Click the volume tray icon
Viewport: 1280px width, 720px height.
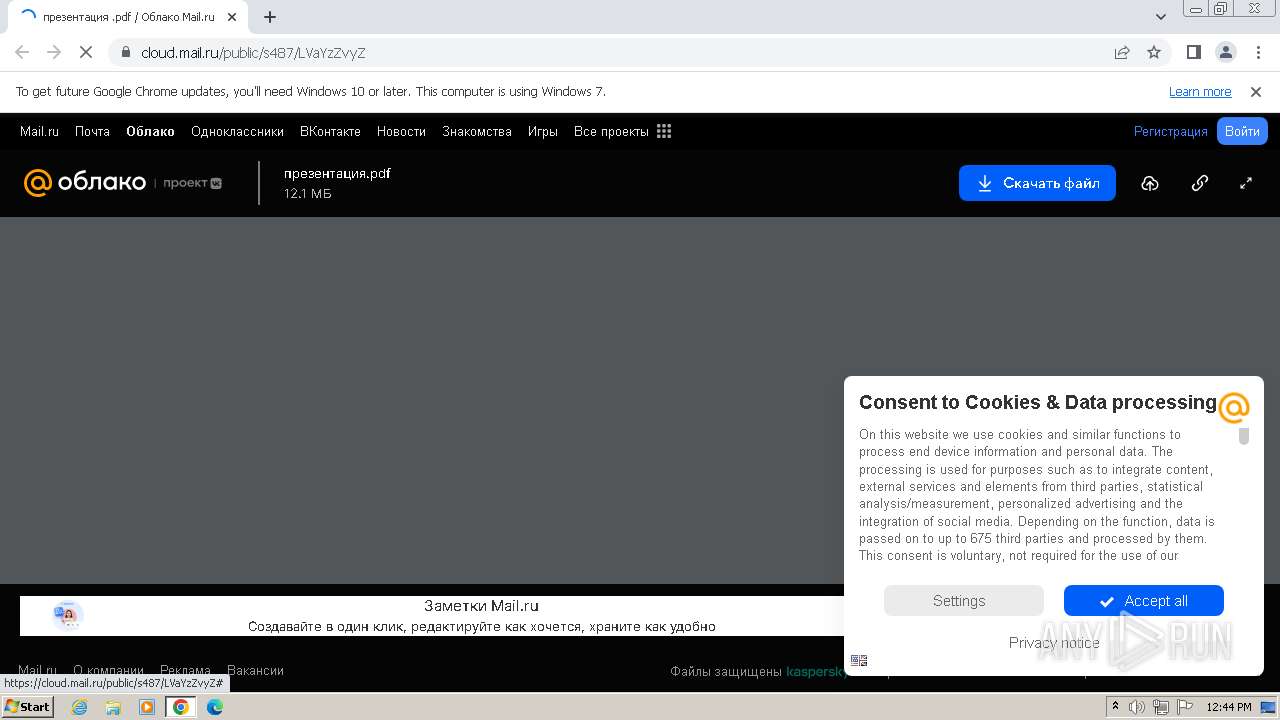(x=1137, y=707)
